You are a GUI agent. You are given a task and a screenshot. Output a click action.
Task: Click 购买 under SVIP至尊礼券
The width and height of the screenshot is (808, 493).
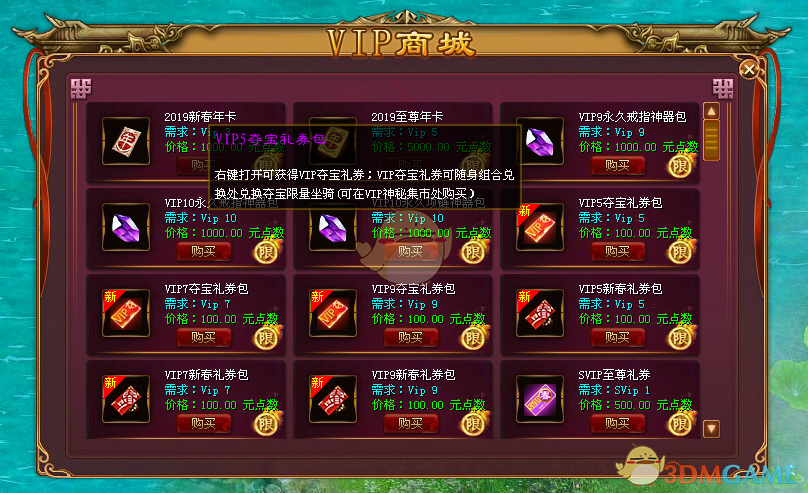[617, 423]
